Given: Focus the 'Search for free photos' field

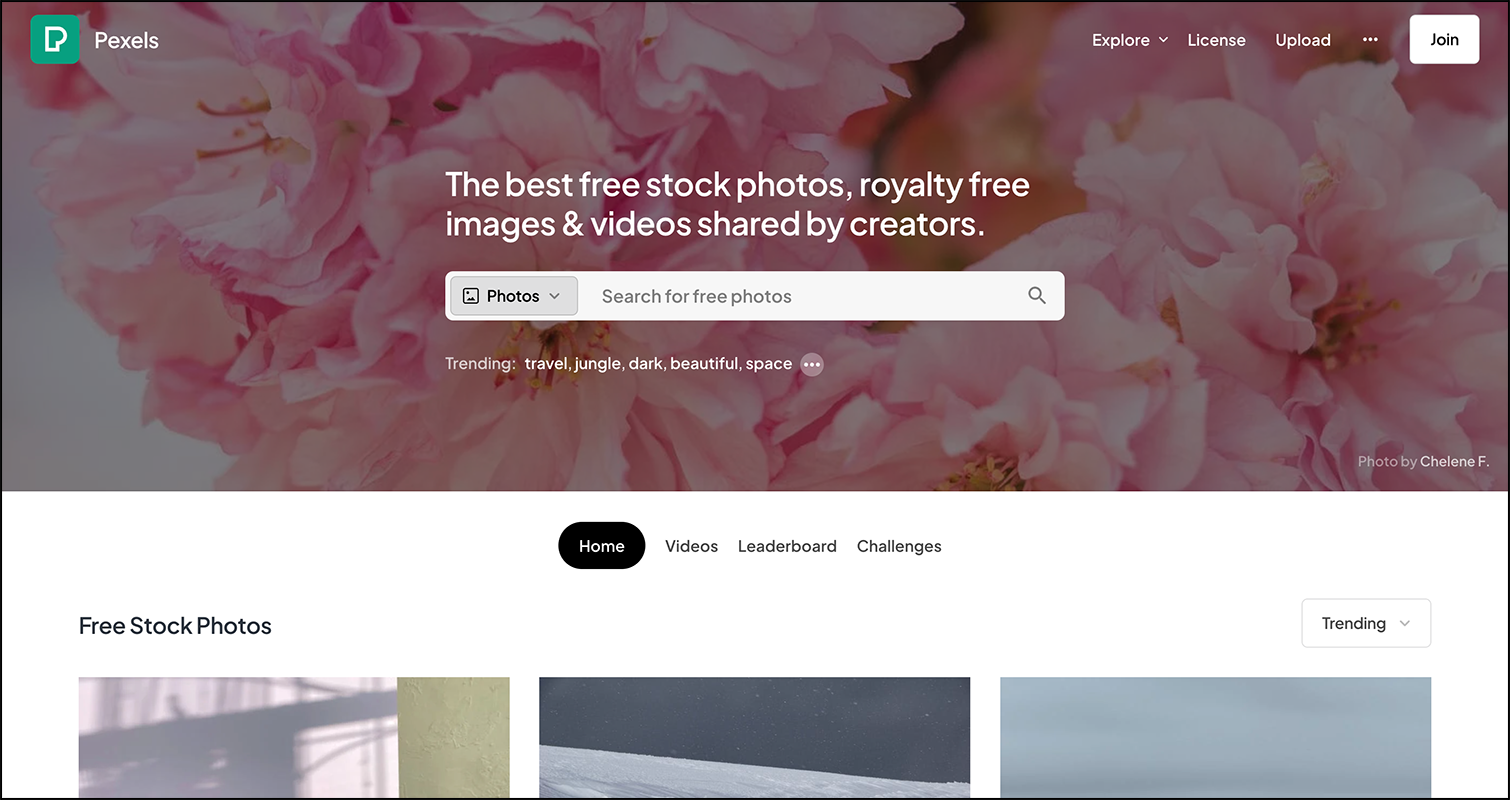Looking at the screenshot, I should 805,296.
